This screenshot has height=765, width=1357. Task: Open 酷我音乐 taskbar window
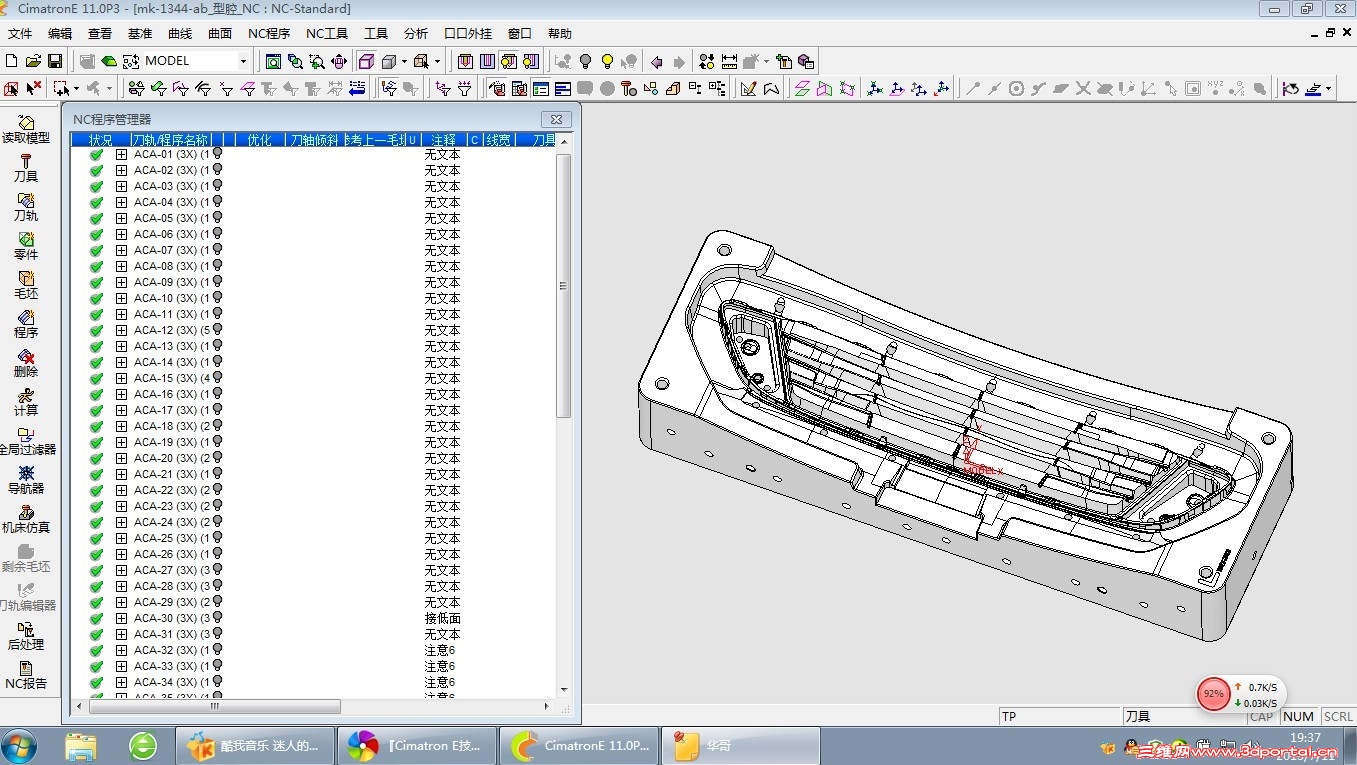(257, 746)
